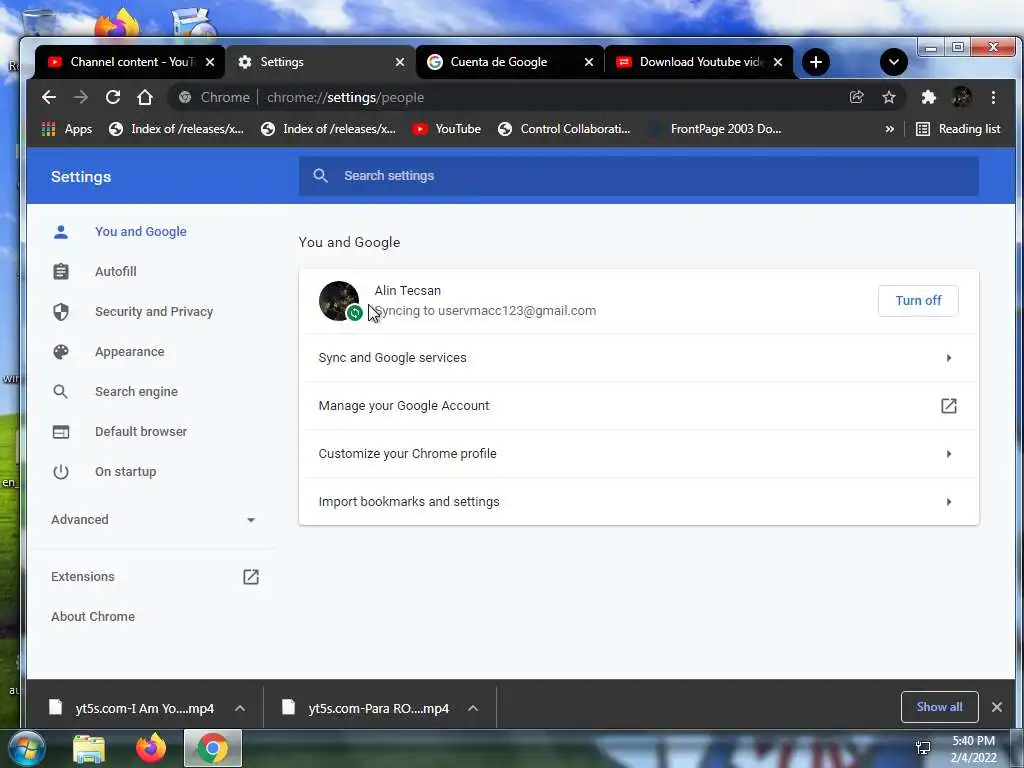Open the taskbar clock showing 5:40 PM
The width and height of the screenshot is (1024, 768).
(974, 749)
